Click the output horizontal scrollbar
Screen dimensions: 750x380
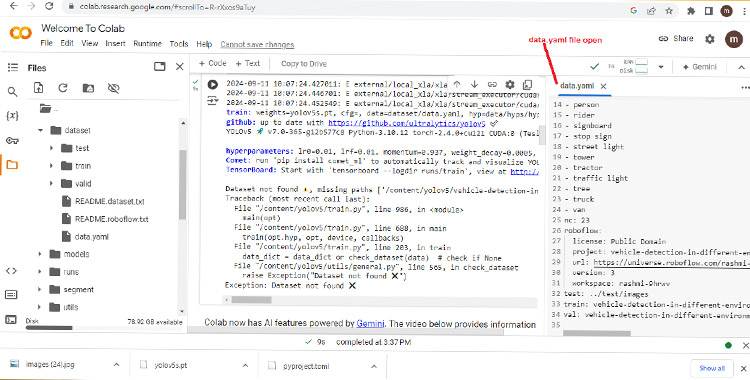tap(252, 300)
